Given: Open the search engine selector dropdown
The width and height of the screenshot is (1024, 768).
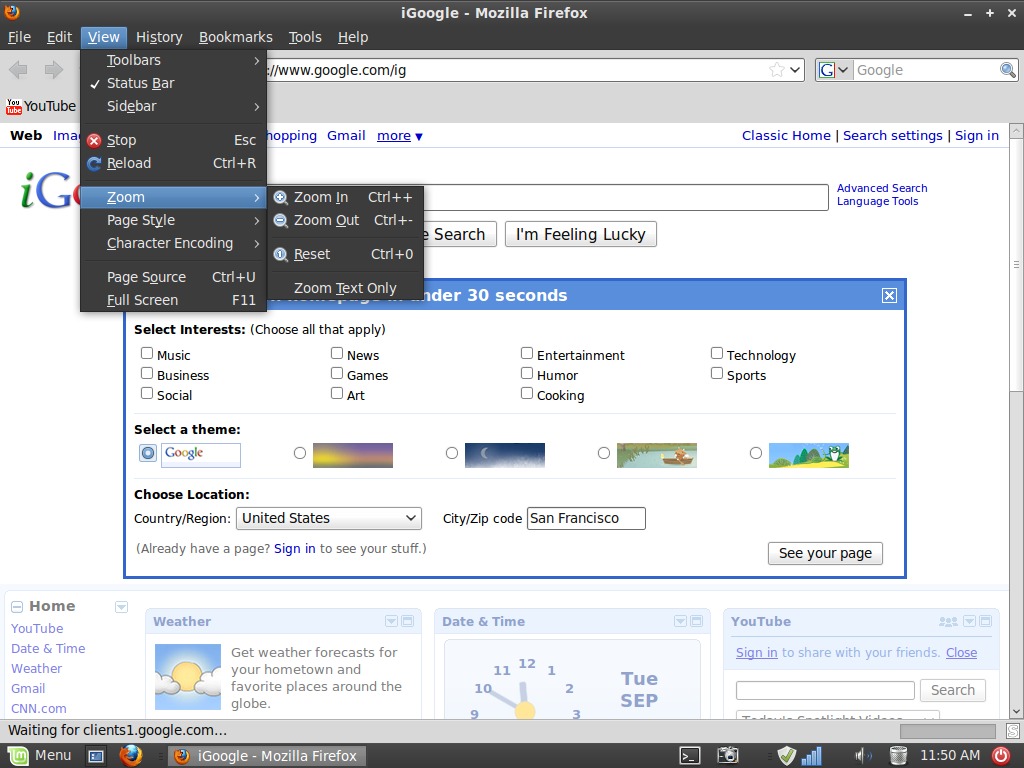Looking at the screenshot, I should (x=835, y=70).
